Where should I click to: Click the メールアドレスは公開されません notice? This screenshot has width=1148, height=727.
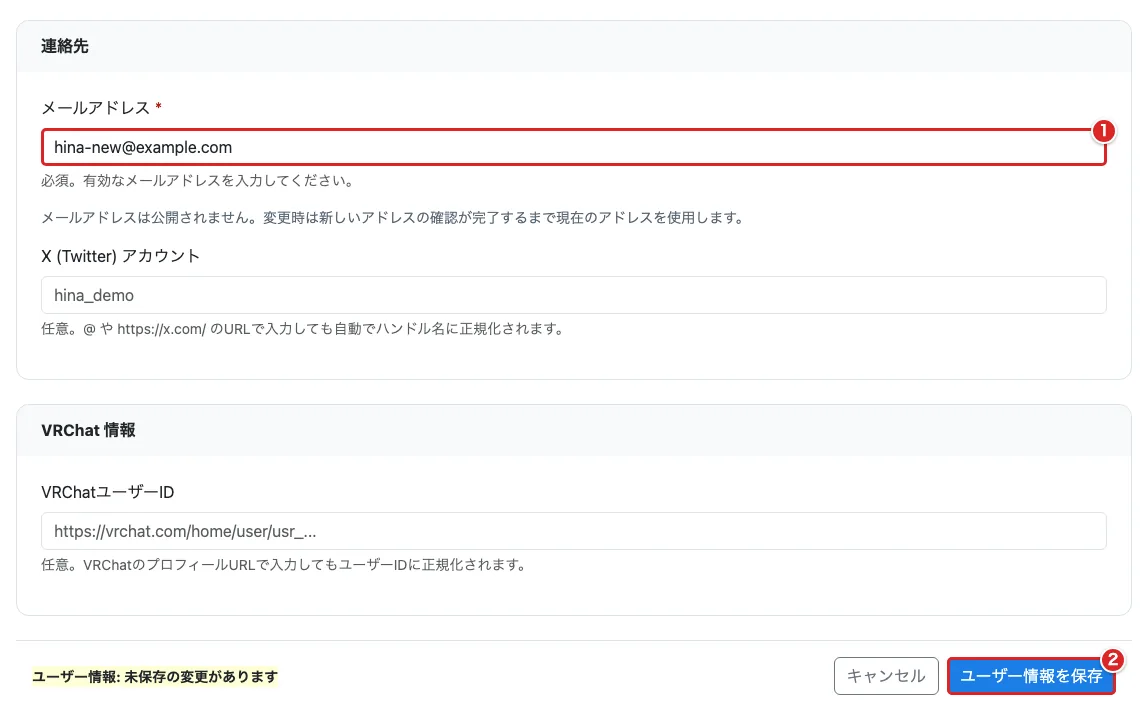(x=393, y=217)
